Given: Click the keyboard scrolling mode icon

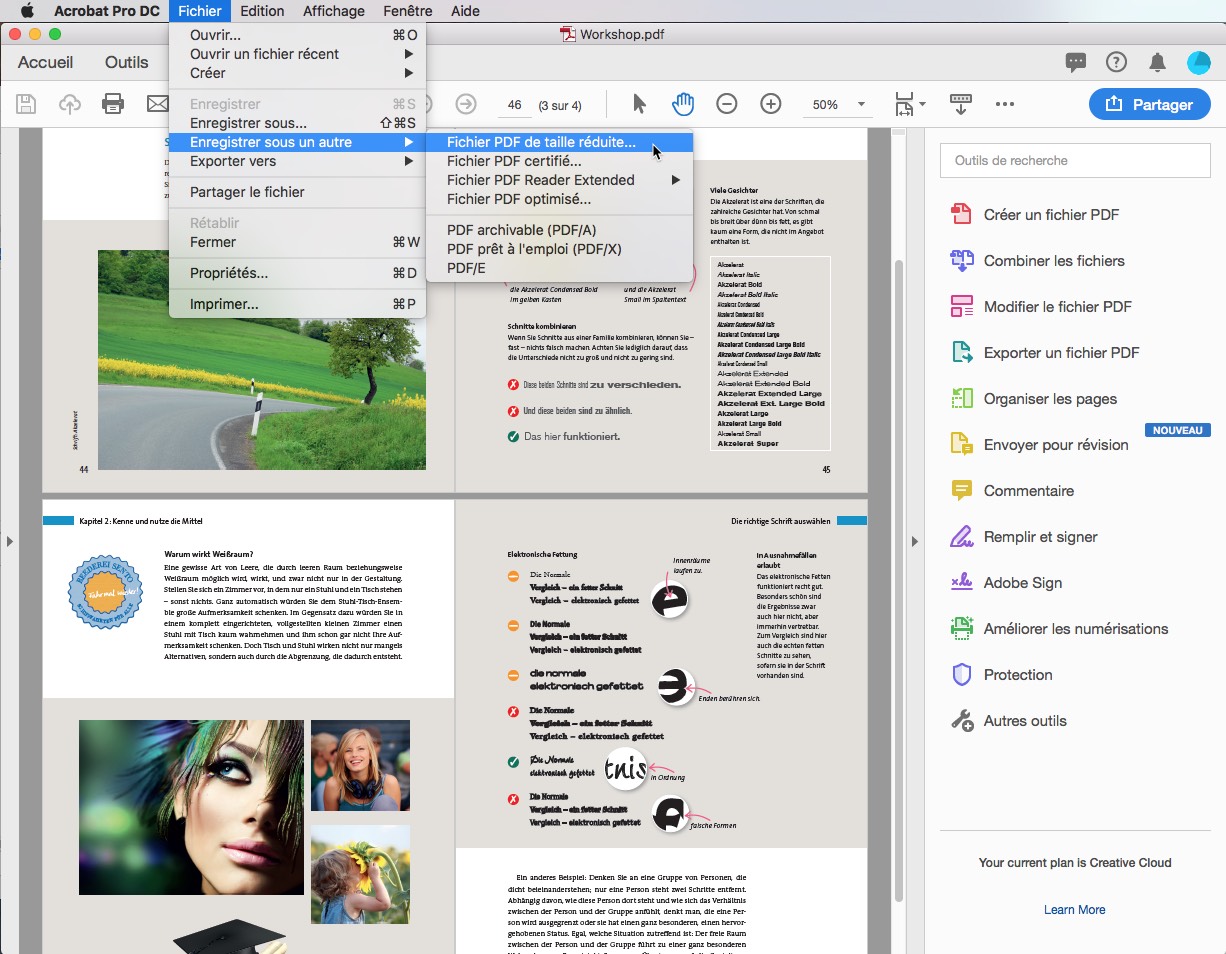Looking at the screenshot, I should (961, 104).
